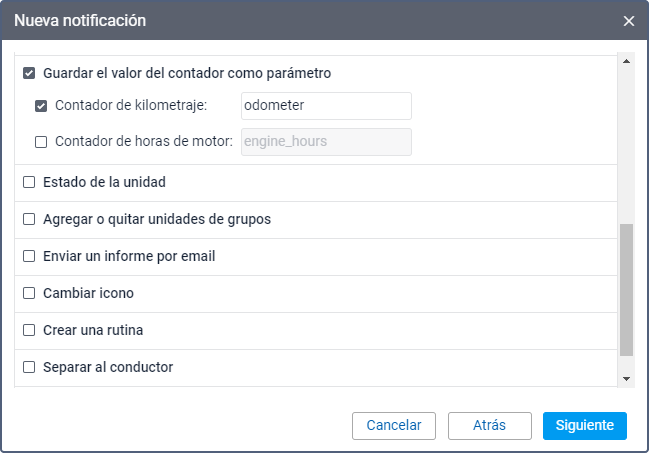The image size is (649, 453).
Task: Uncheck Guardar el valor del contador como parámetro
Action: (x=29, y=73)
